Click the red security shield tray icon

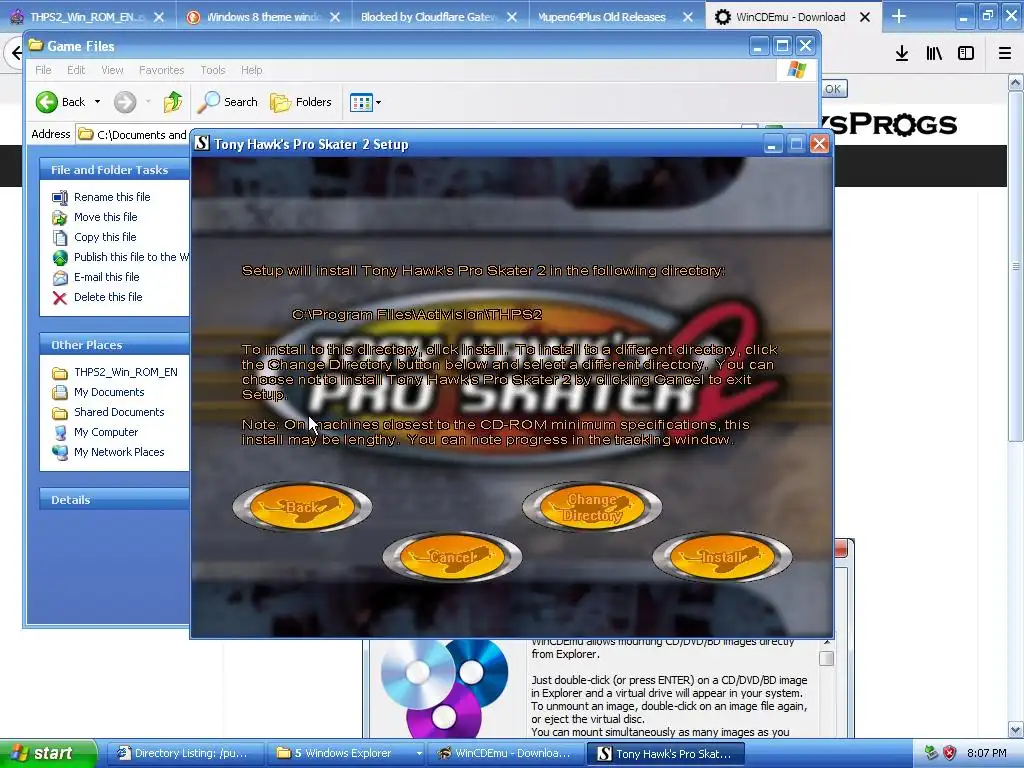950,753
